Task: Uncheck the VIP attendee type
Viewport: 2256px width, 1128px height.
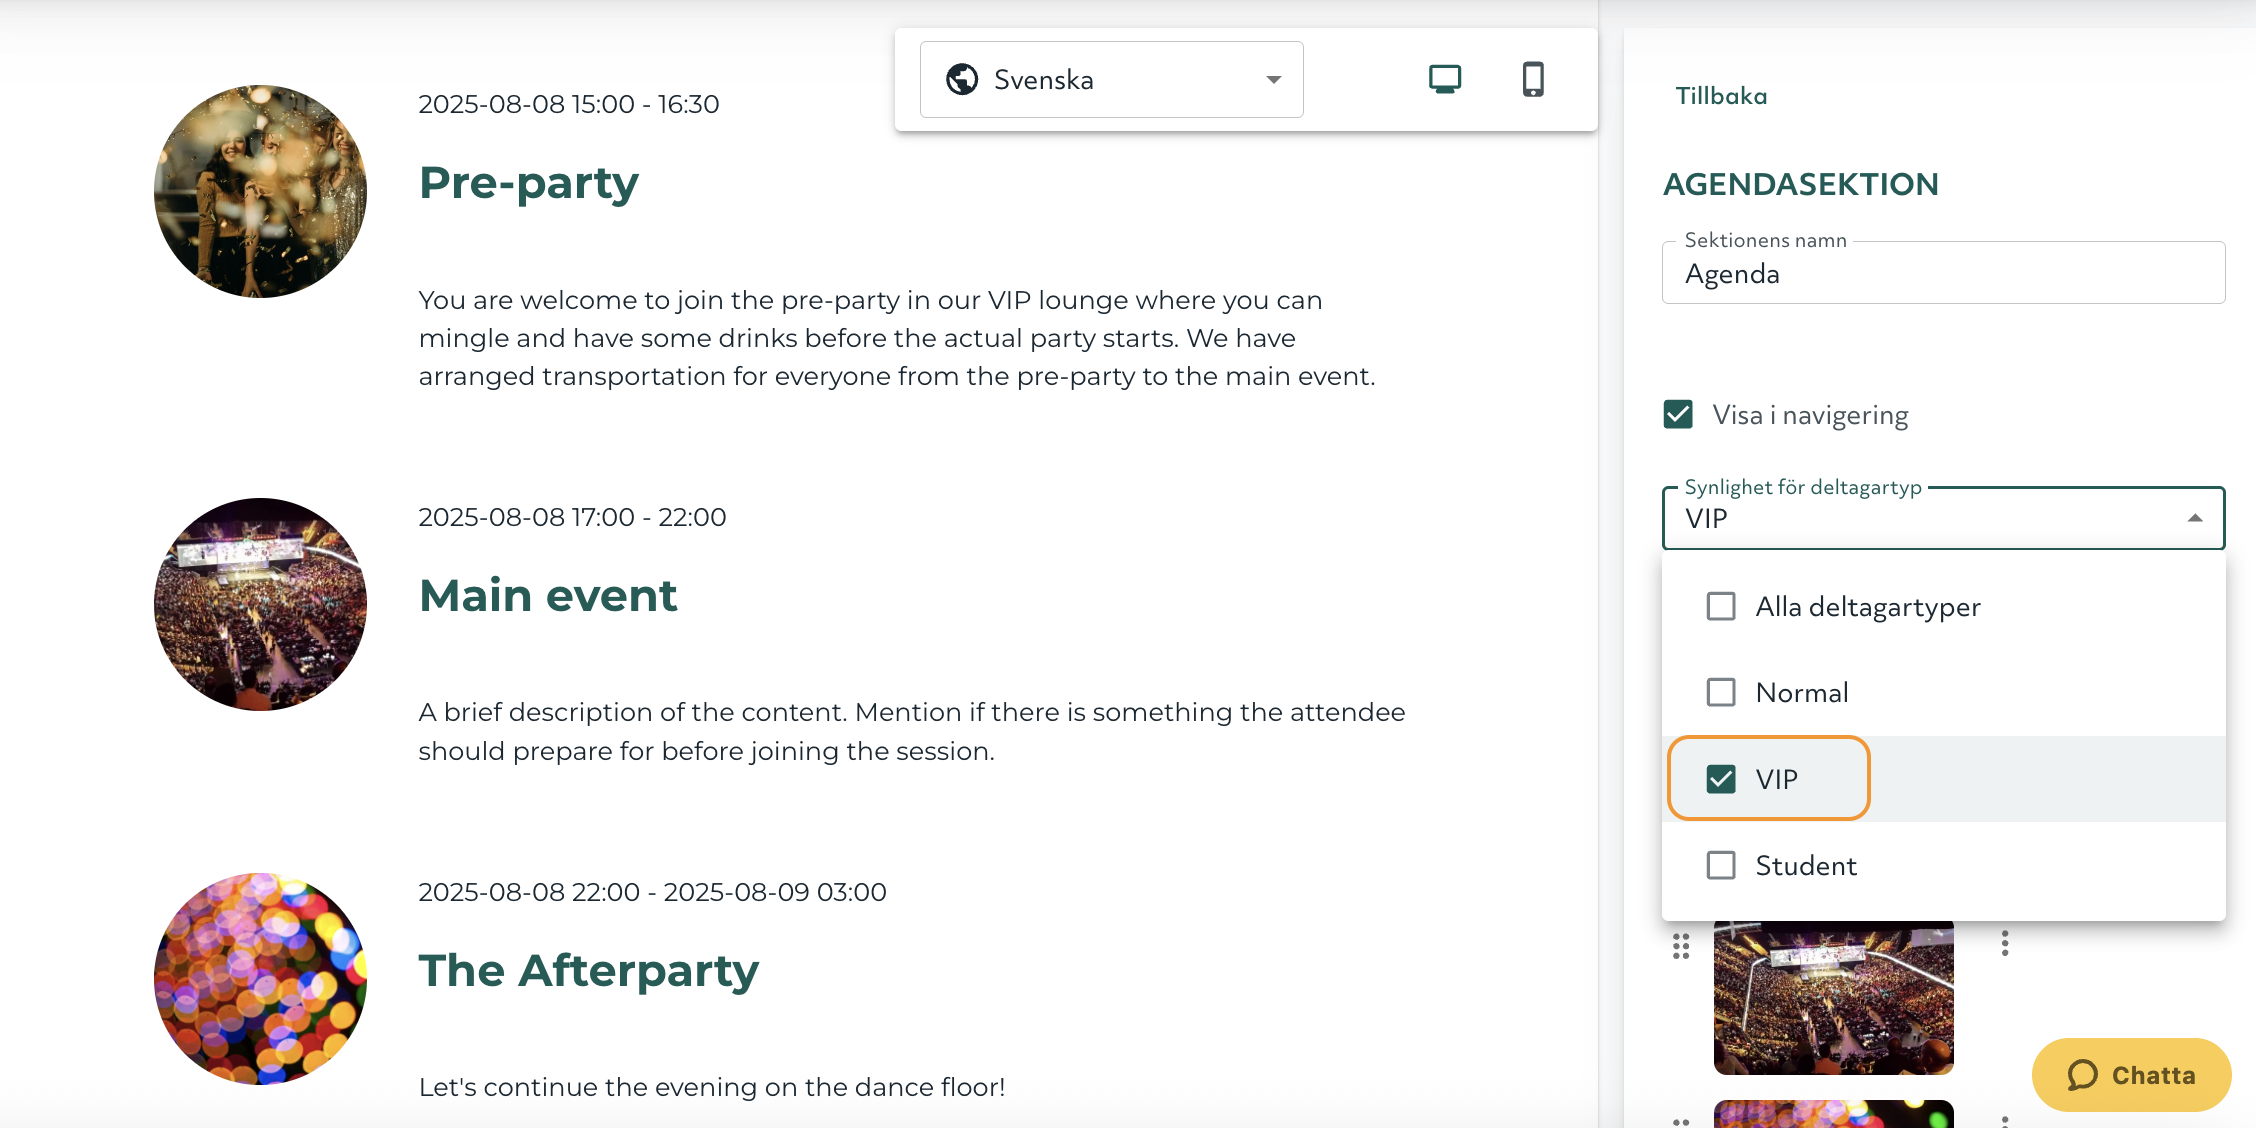Action: pyautogui.click(x=1721, y=779)
